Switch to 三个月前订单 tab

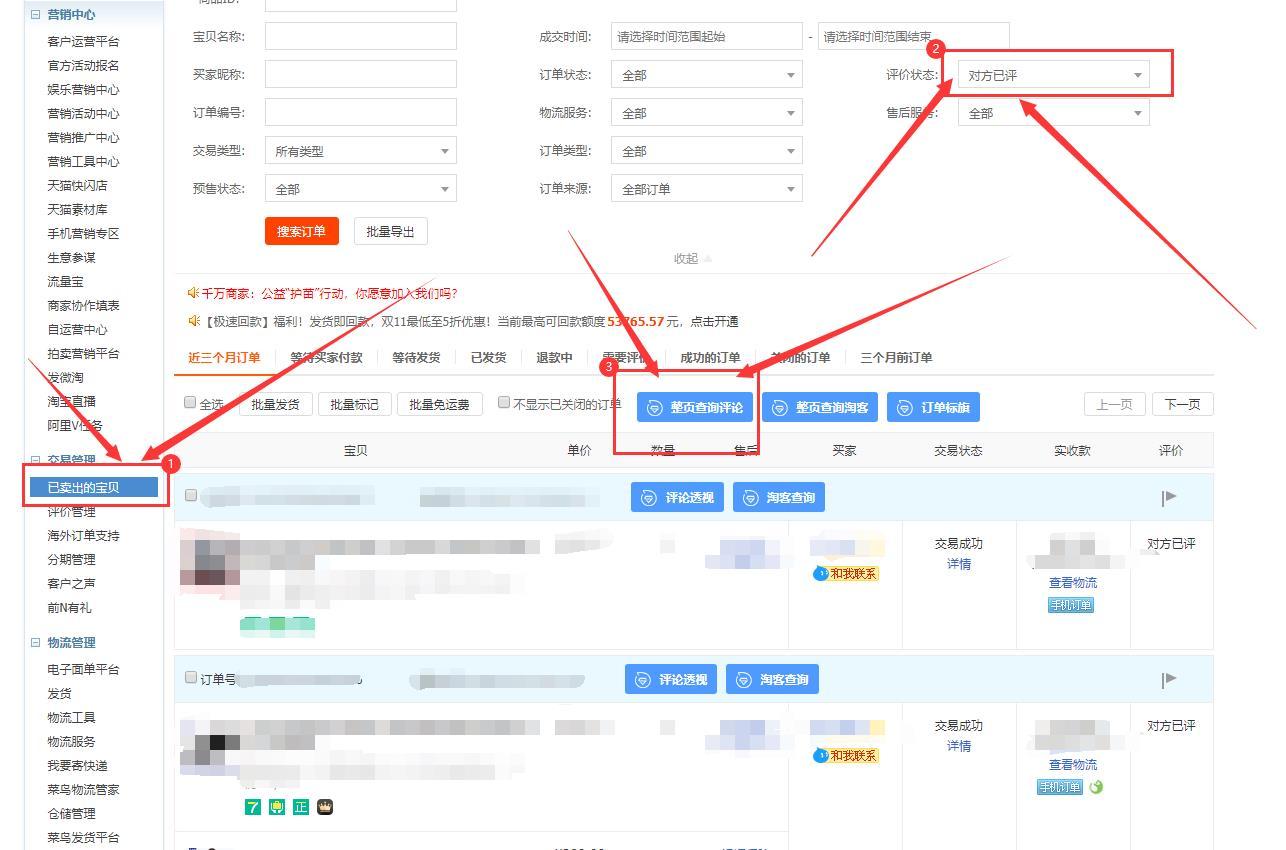(897, 358)
